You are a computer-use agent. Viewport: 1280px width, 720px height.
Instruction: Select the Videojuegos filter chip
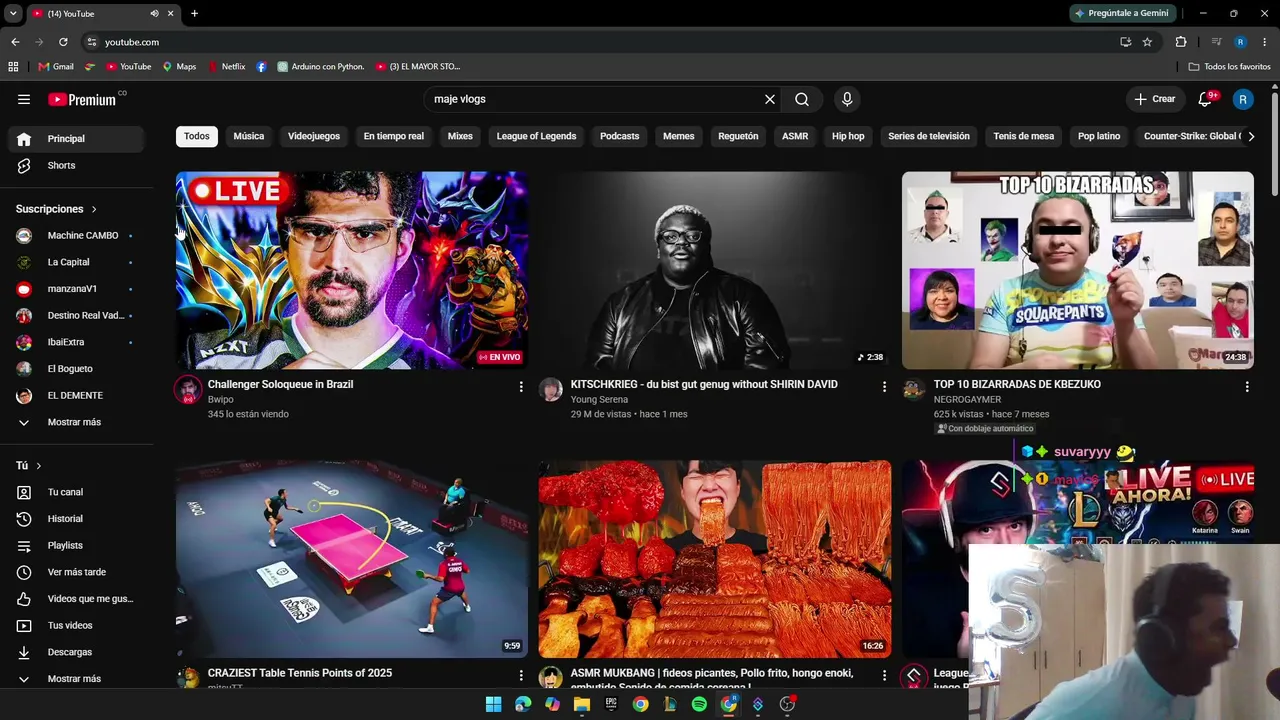tap(314, 136)
